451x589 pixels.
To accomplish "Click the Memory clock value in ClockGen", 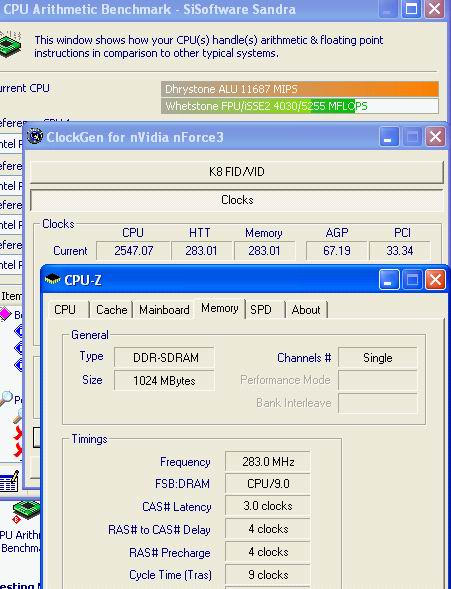I will 264,251.
